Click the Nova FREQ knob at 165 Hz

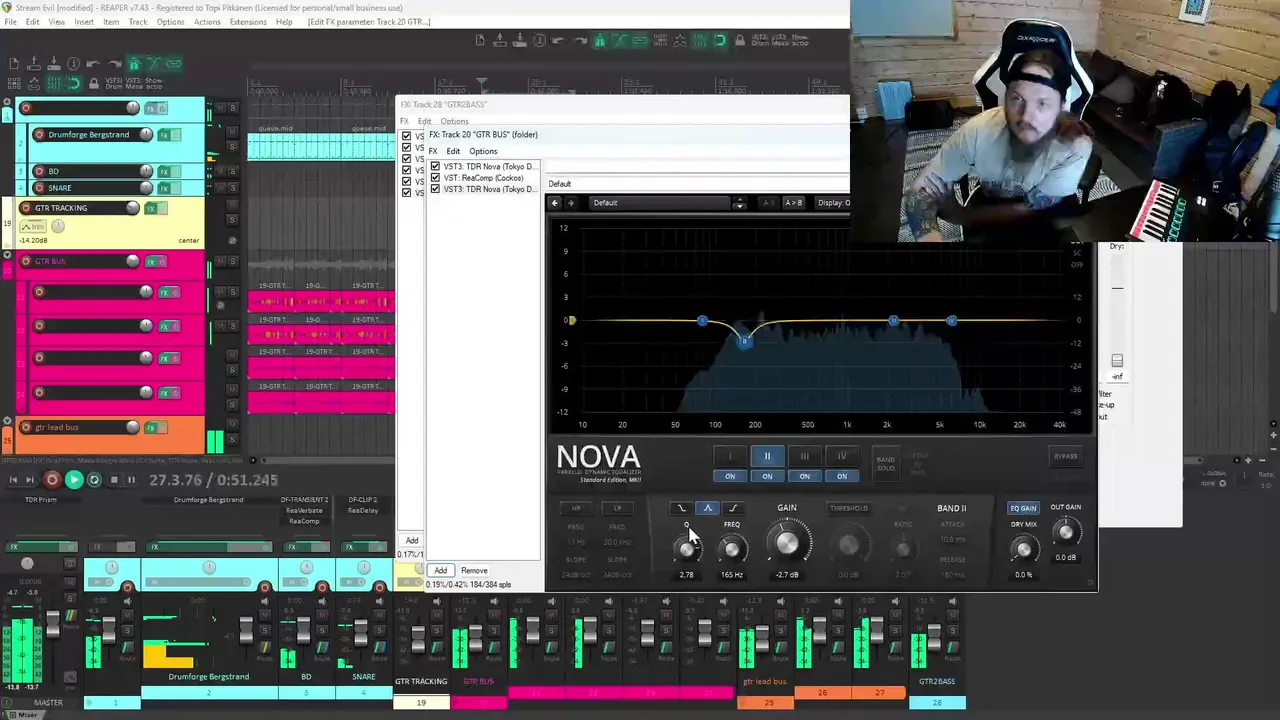[732, 549]
